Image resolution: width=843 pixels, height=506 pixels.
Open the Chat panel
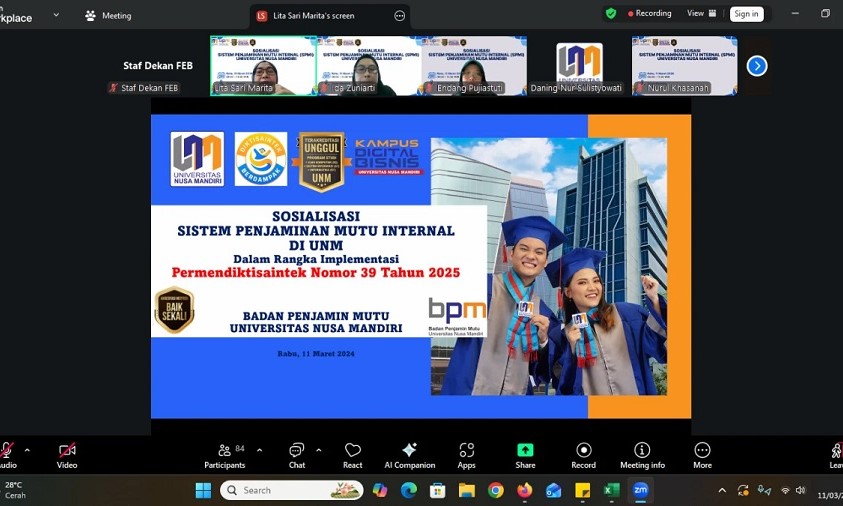click(296, 455)
